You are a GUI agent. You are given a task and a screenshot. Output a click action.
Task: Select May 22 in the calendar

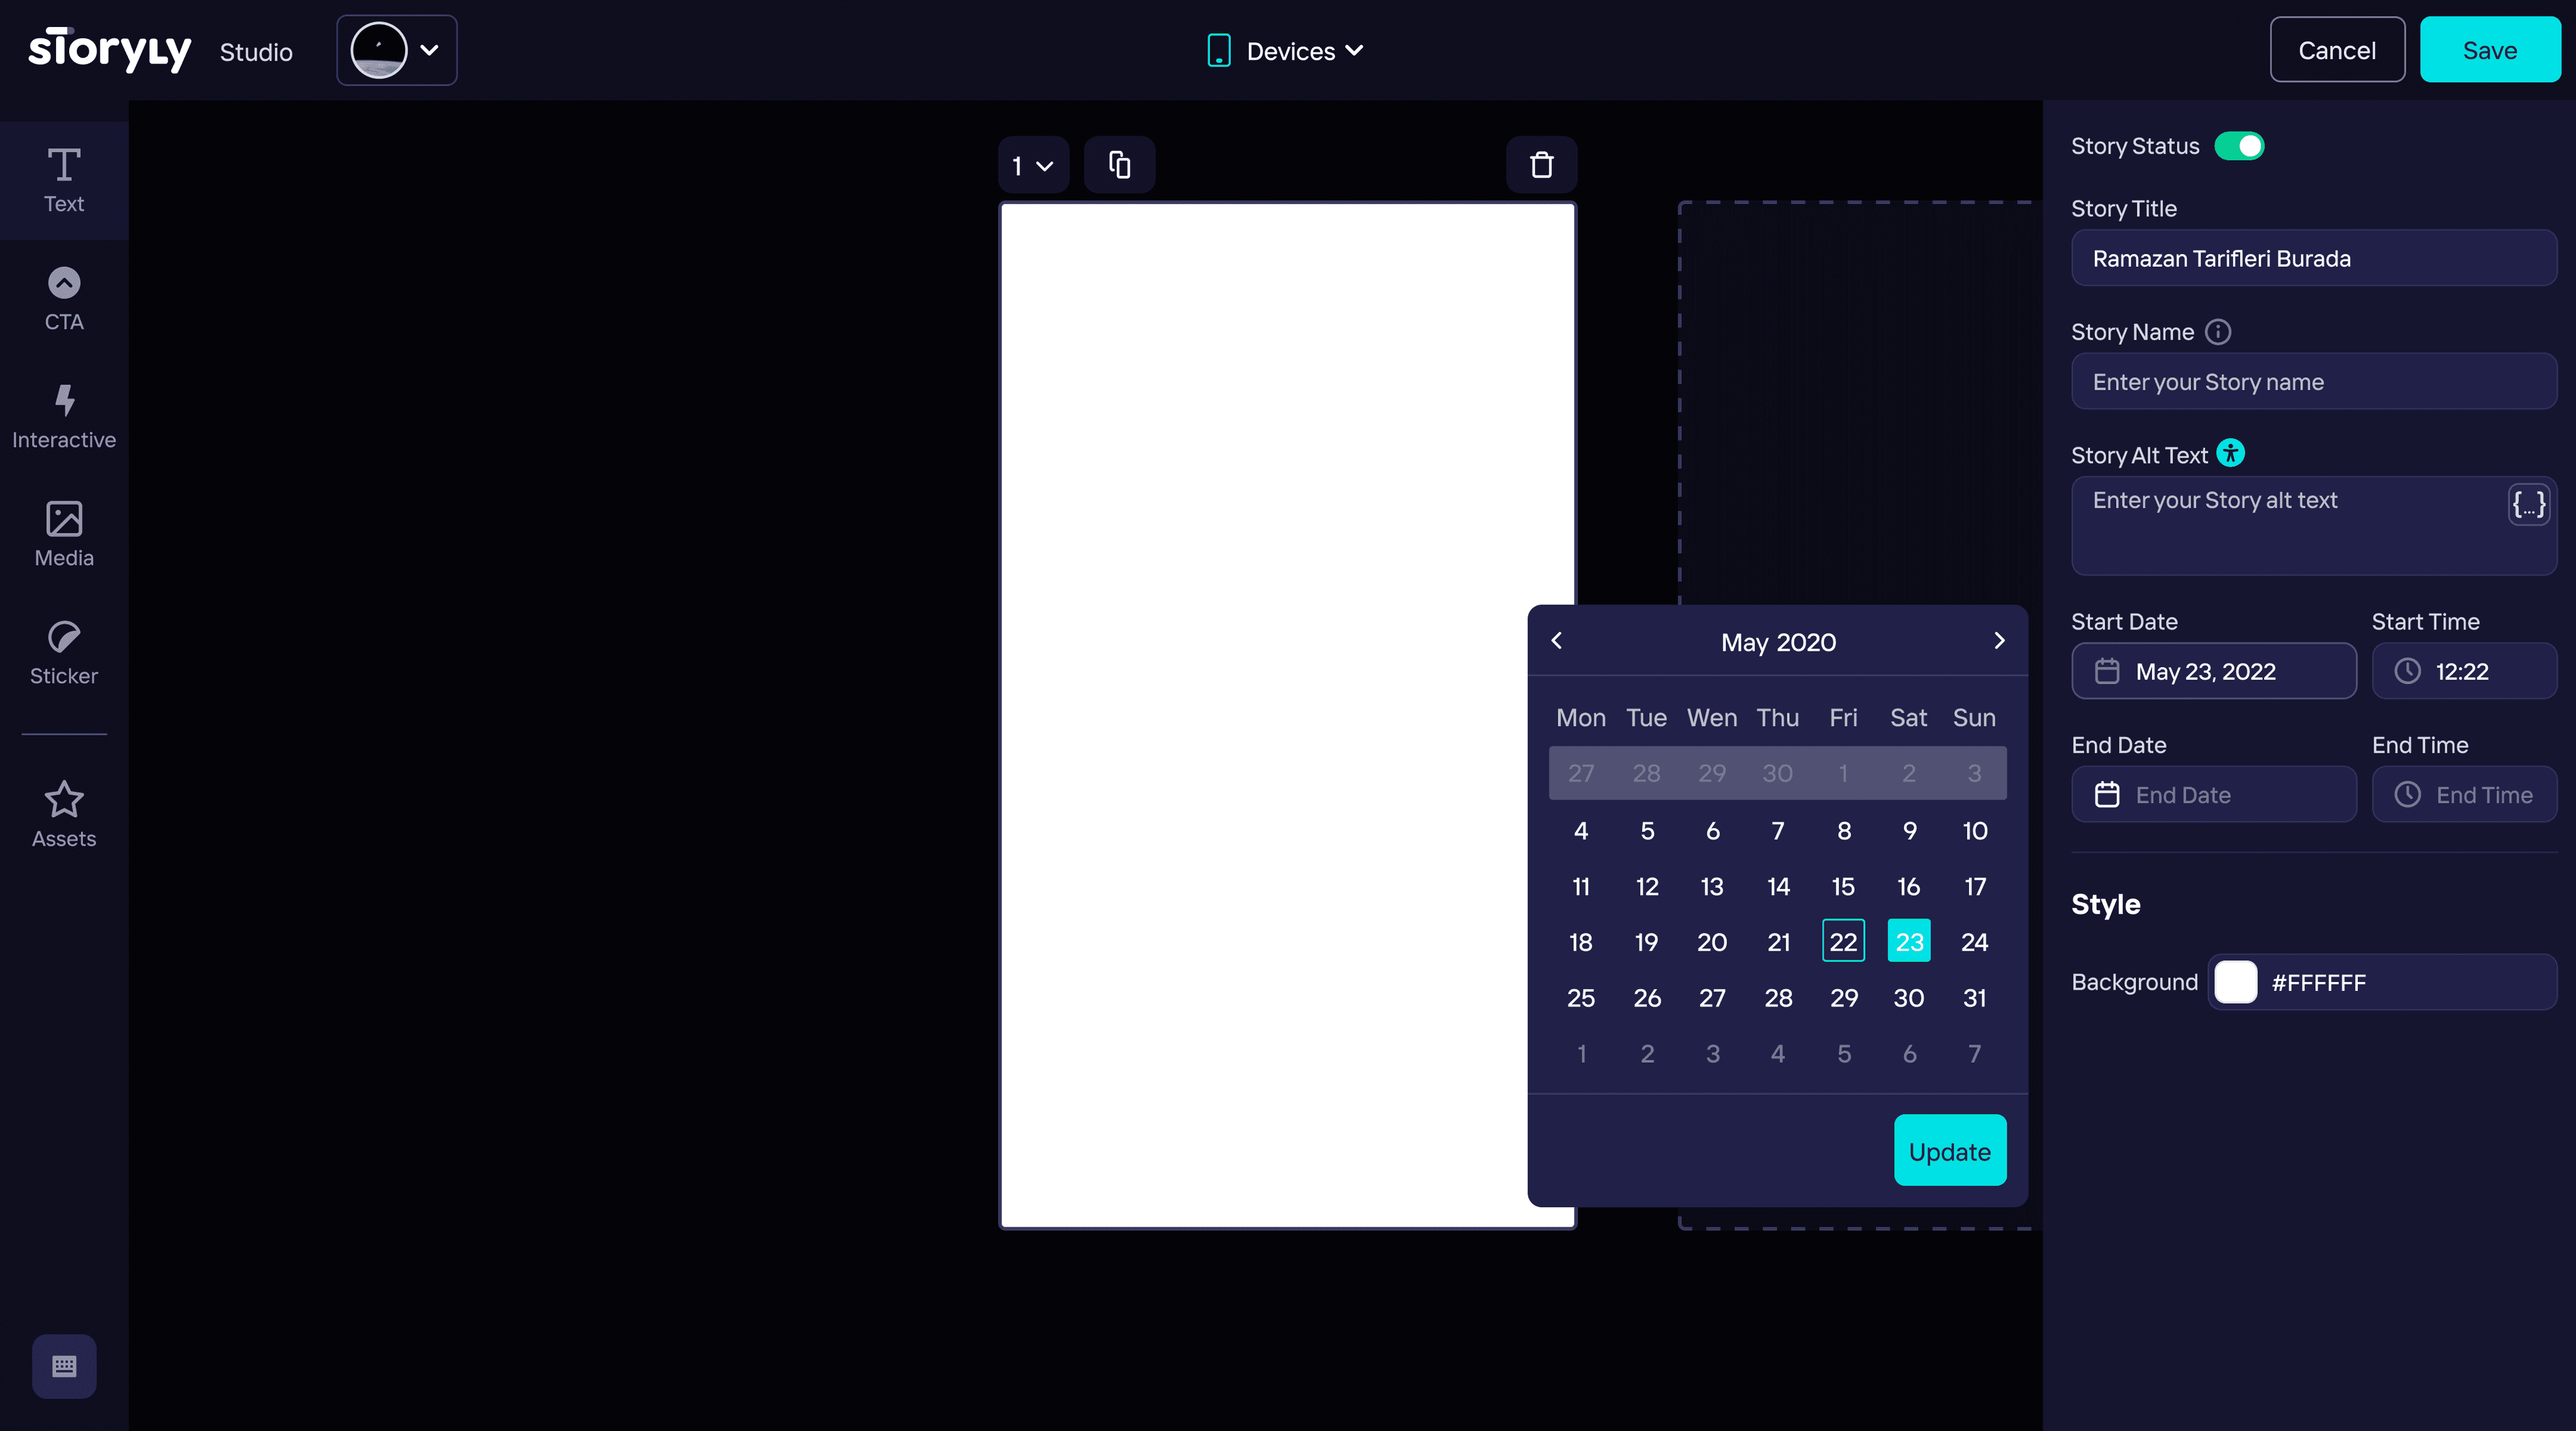[x=1843, y=941]
